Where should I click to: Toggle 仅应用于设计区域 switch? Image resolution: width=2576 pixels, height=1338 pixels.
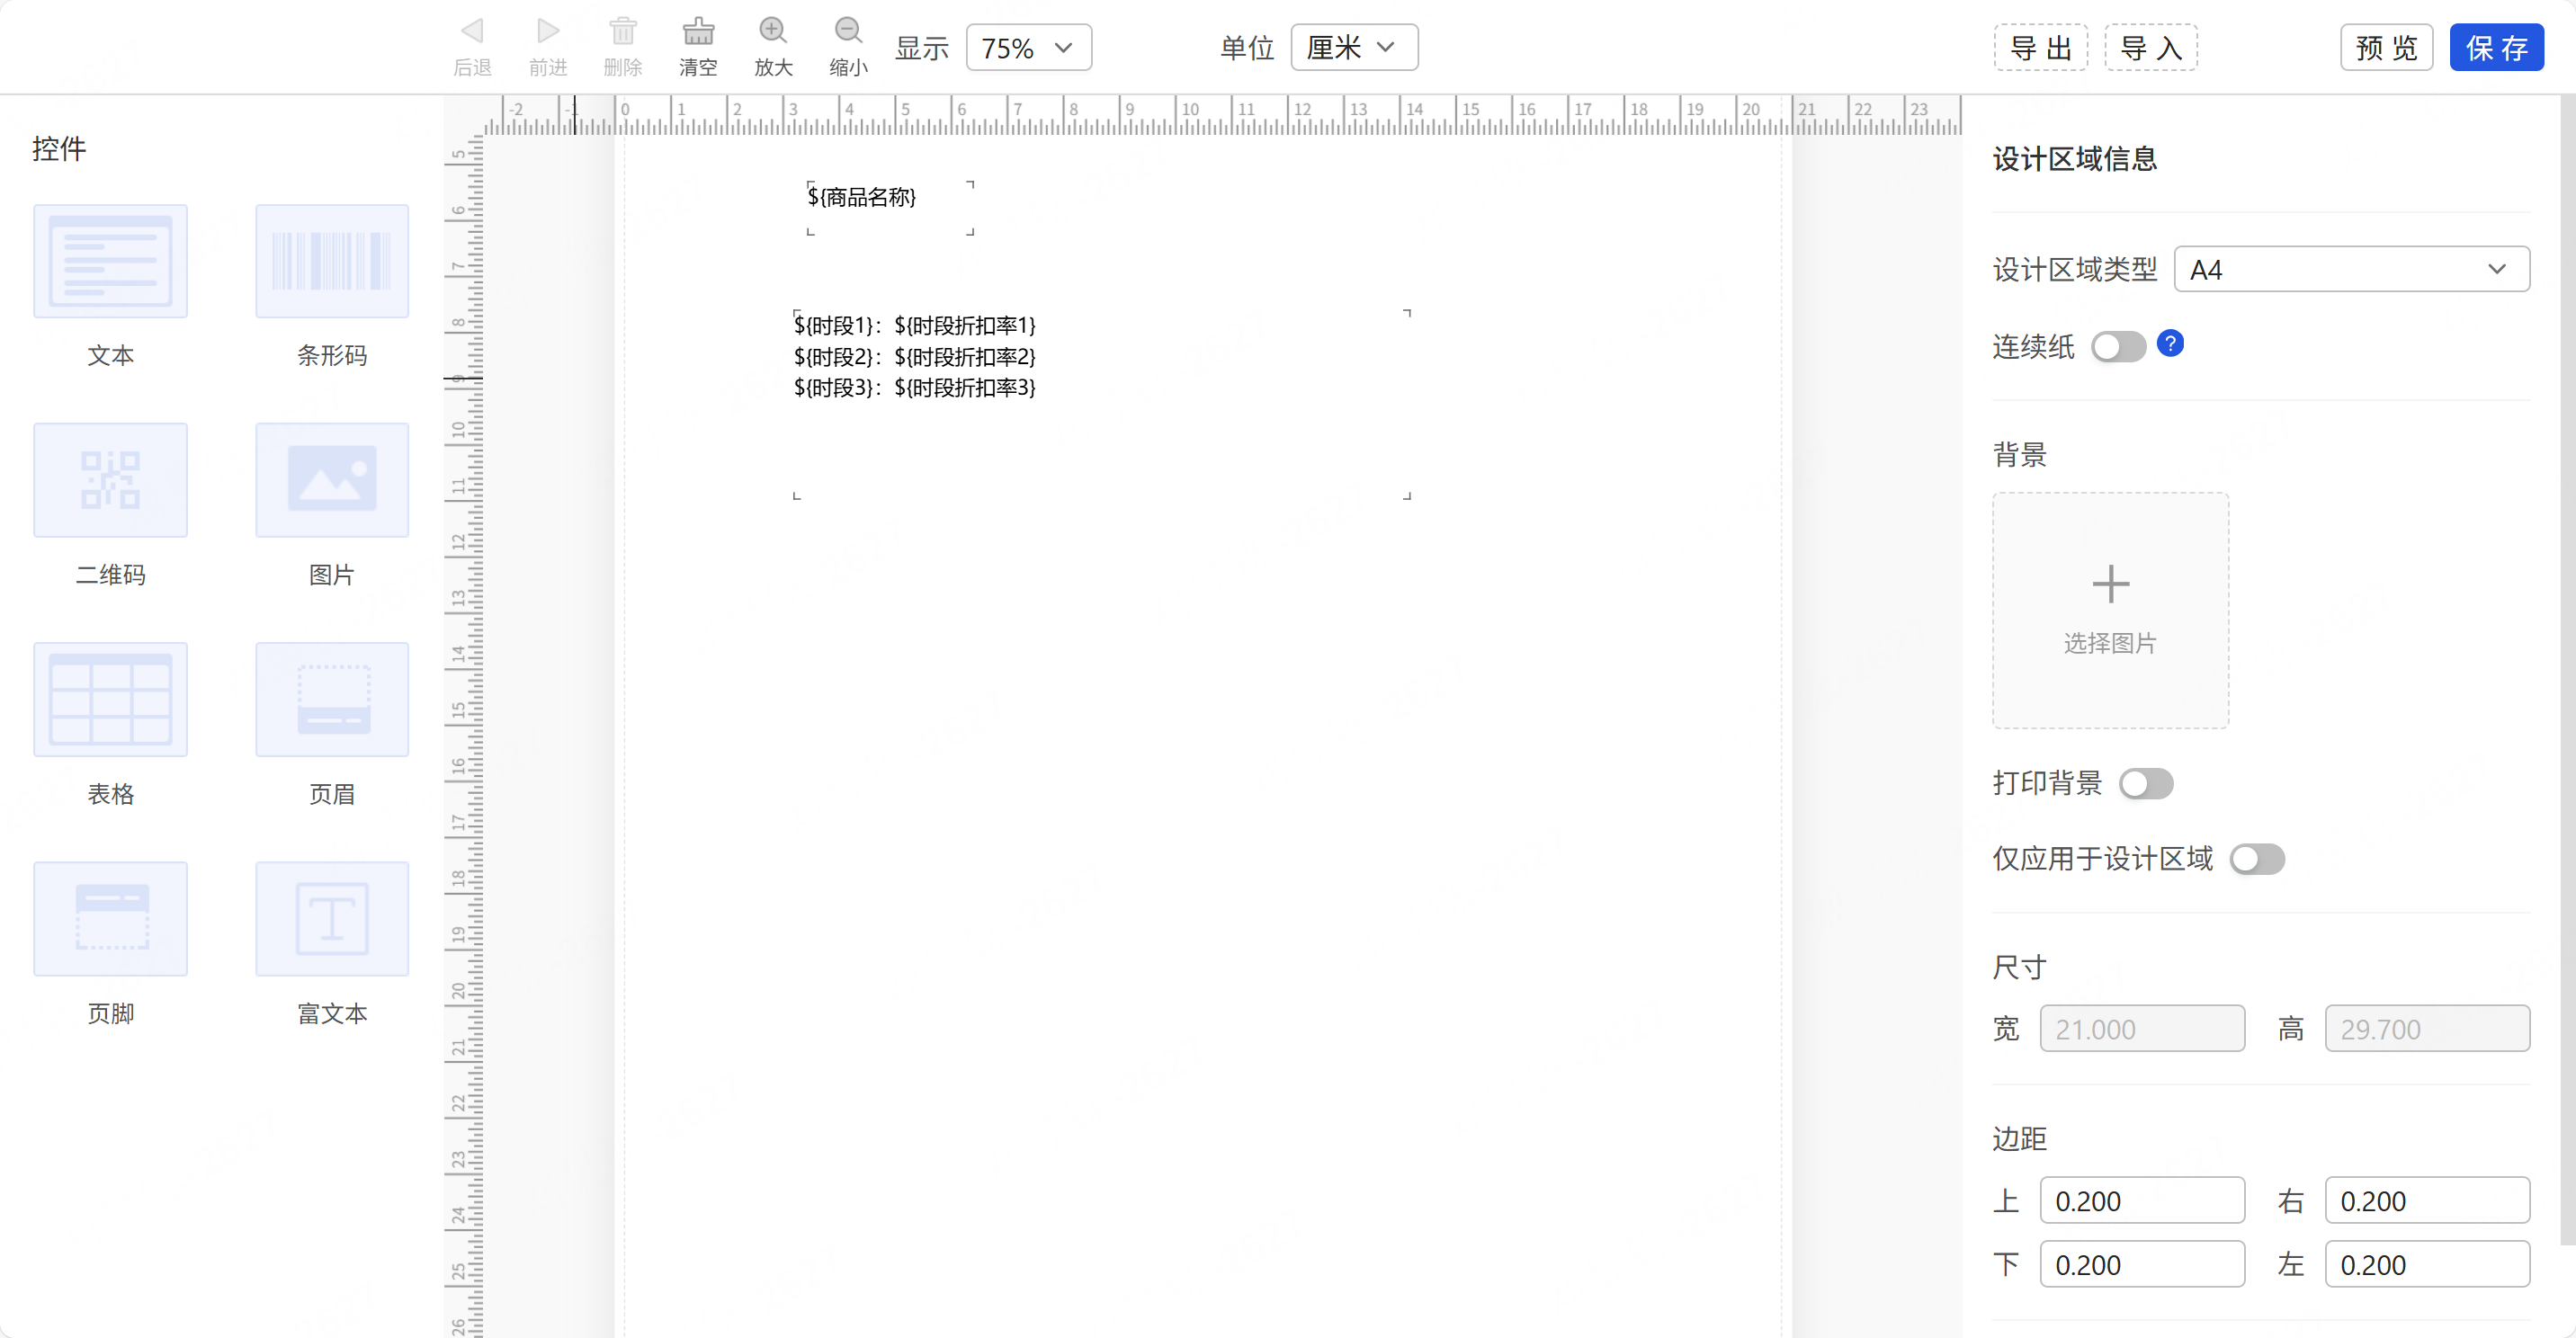tap(2257, 859)
